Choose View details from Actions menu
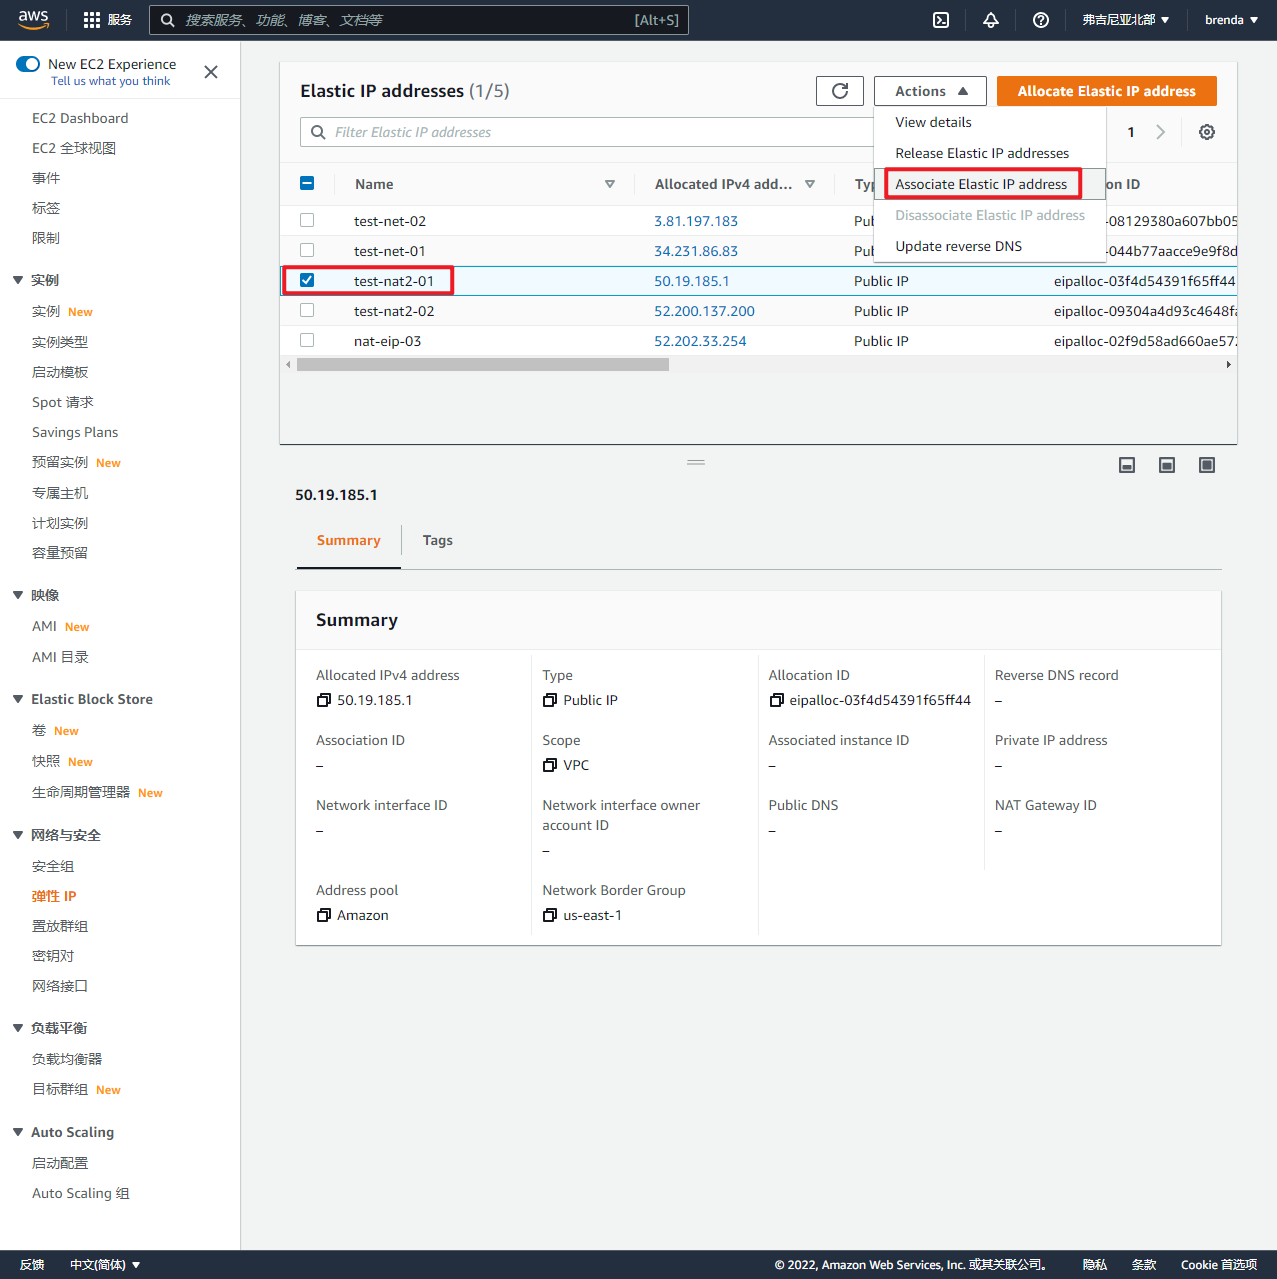The image size is (1277, 1279). coord(933,122)
